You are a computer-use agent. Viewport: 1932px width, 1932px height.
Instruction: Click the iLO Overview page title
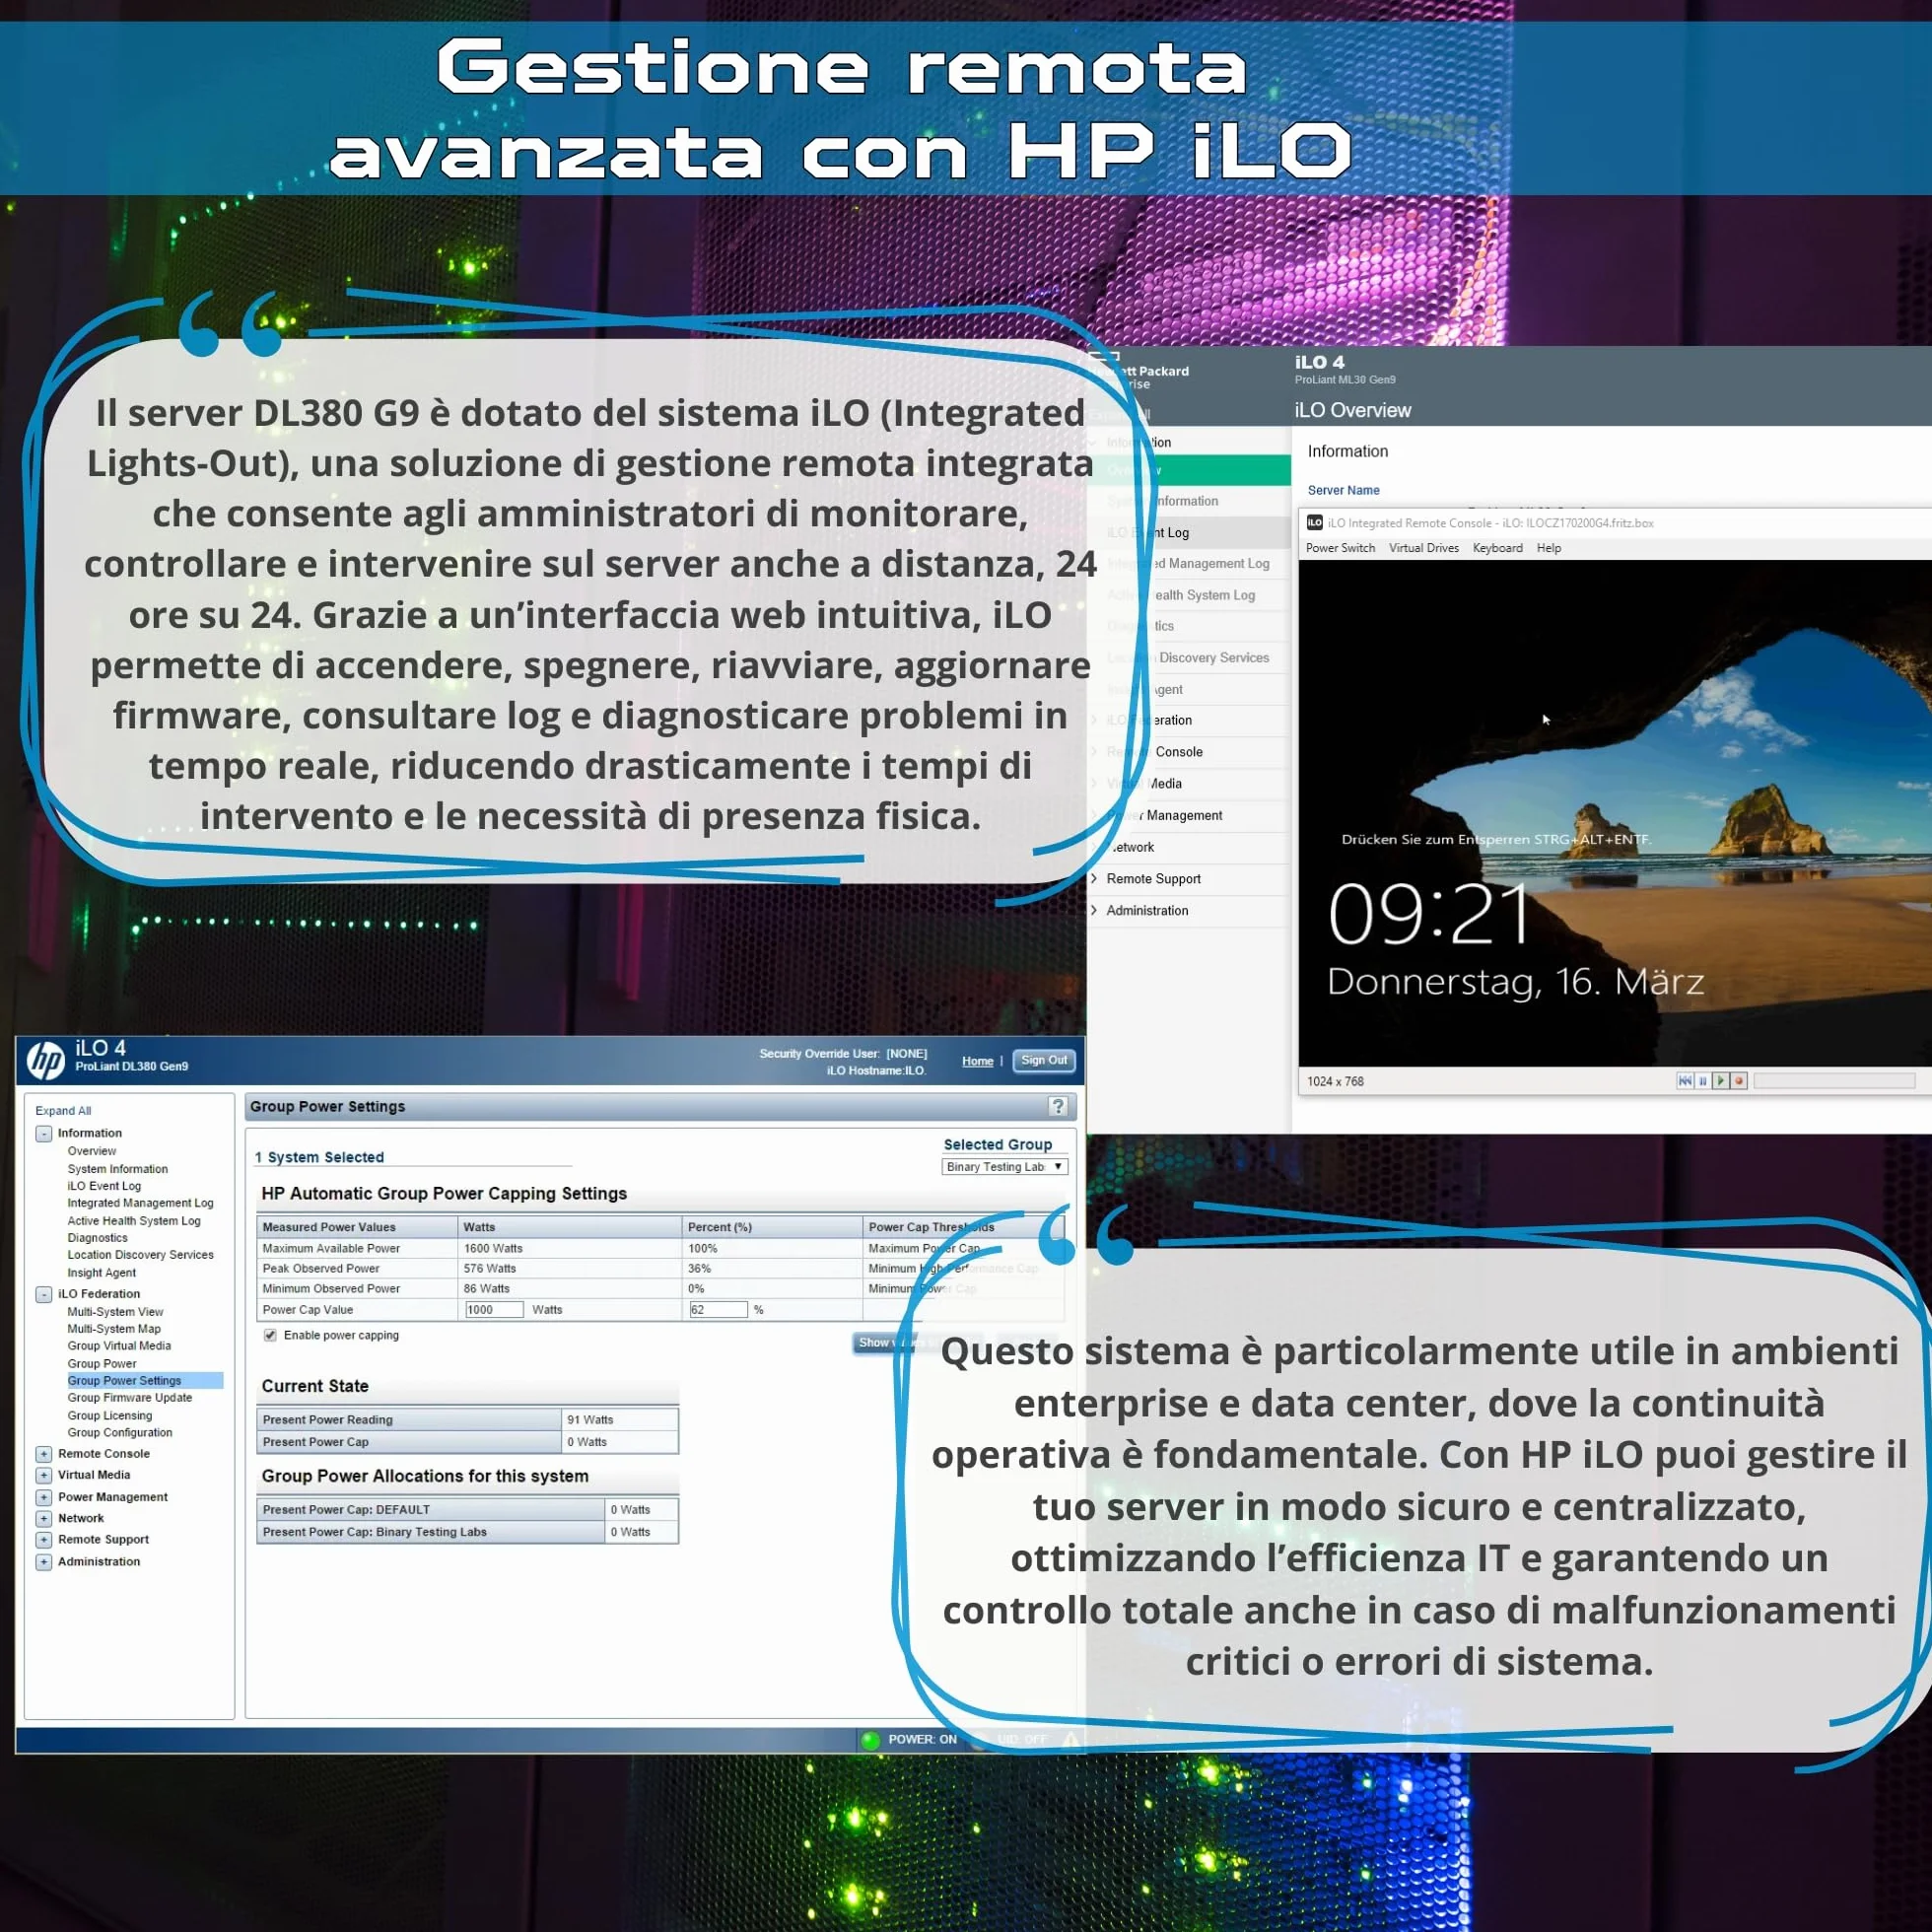click(x=1352, y=410)
